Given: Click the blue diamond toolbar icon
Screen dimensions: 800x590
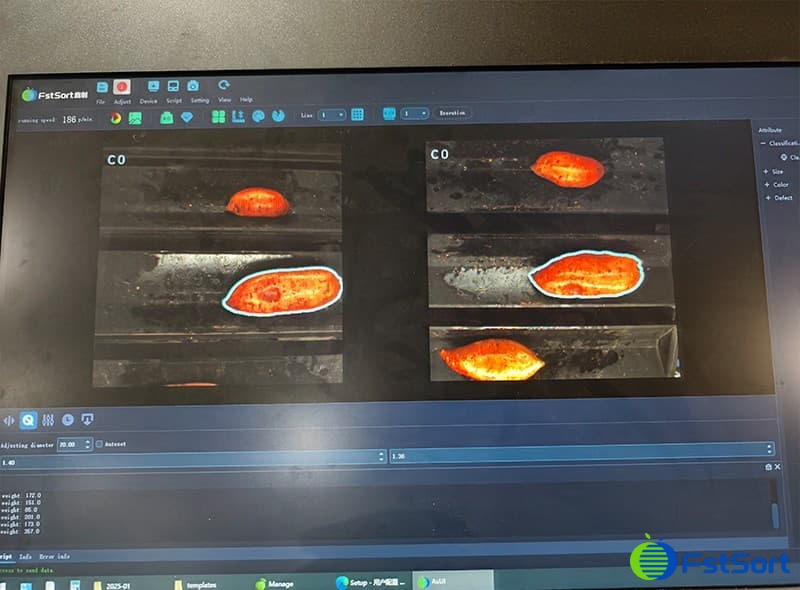Looking at the screenshot, I should pos(186,117).
